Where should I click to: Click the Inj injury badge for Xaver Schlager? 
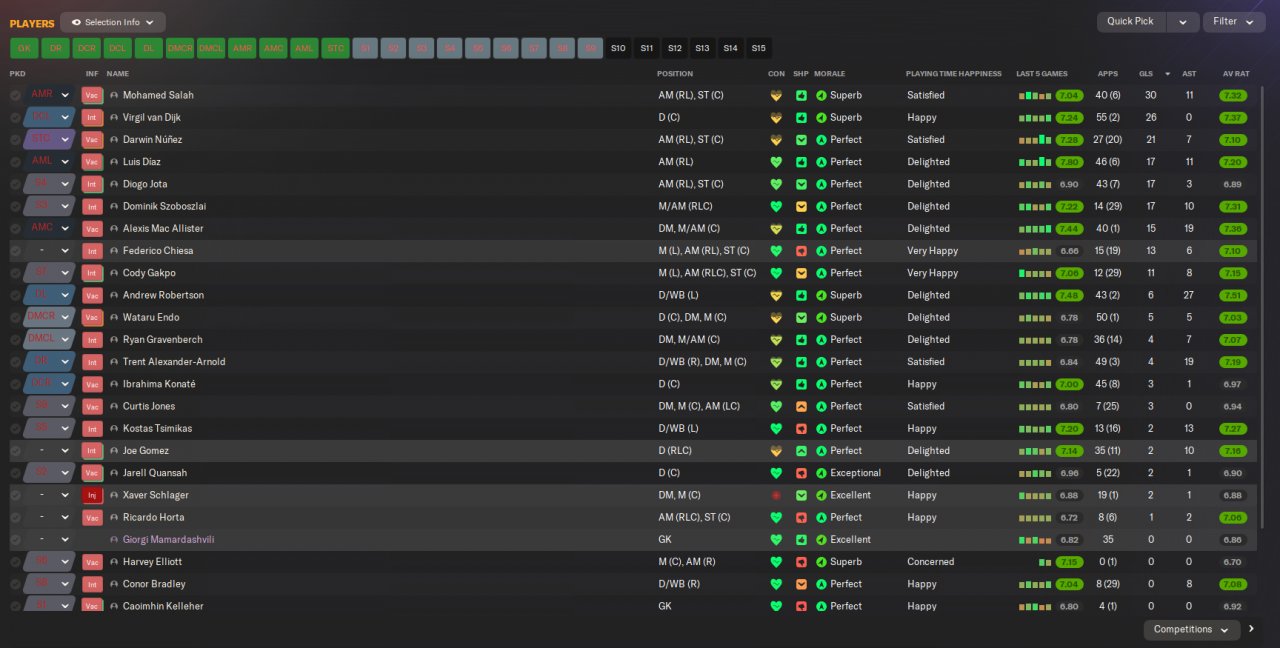(92, 495)
